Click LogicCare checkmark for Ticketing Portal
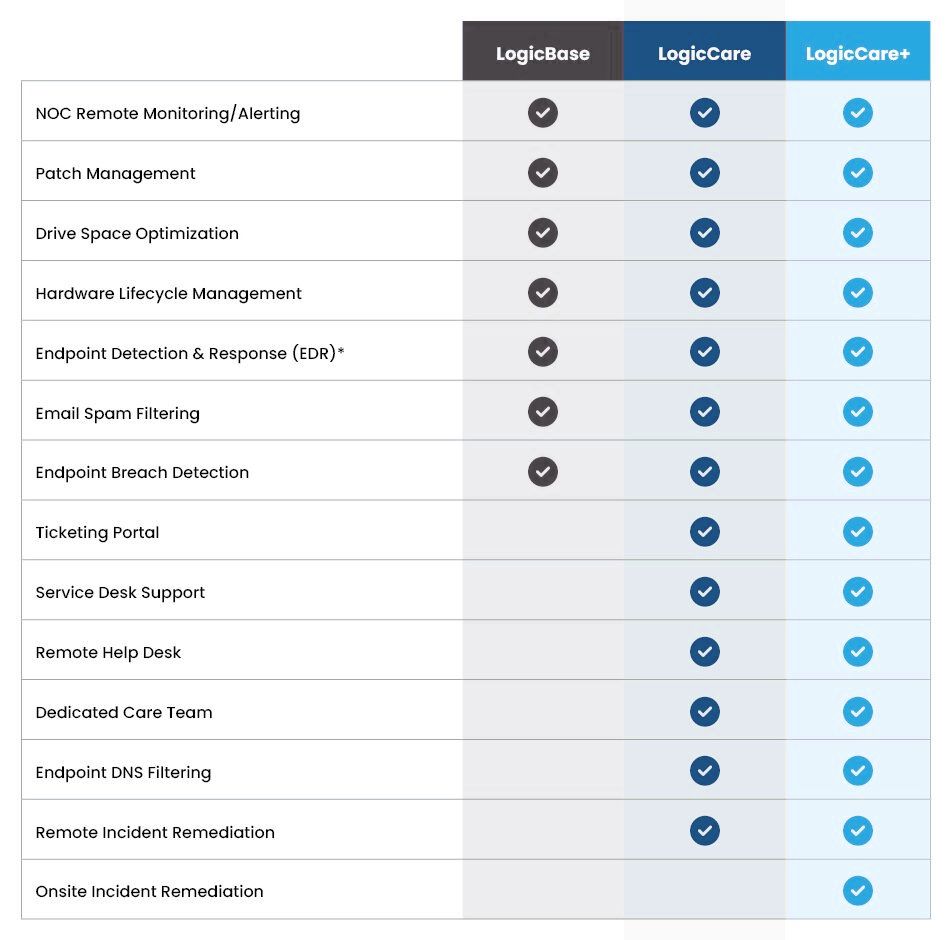This screenshot has height=940, width=950. [705, 532]
